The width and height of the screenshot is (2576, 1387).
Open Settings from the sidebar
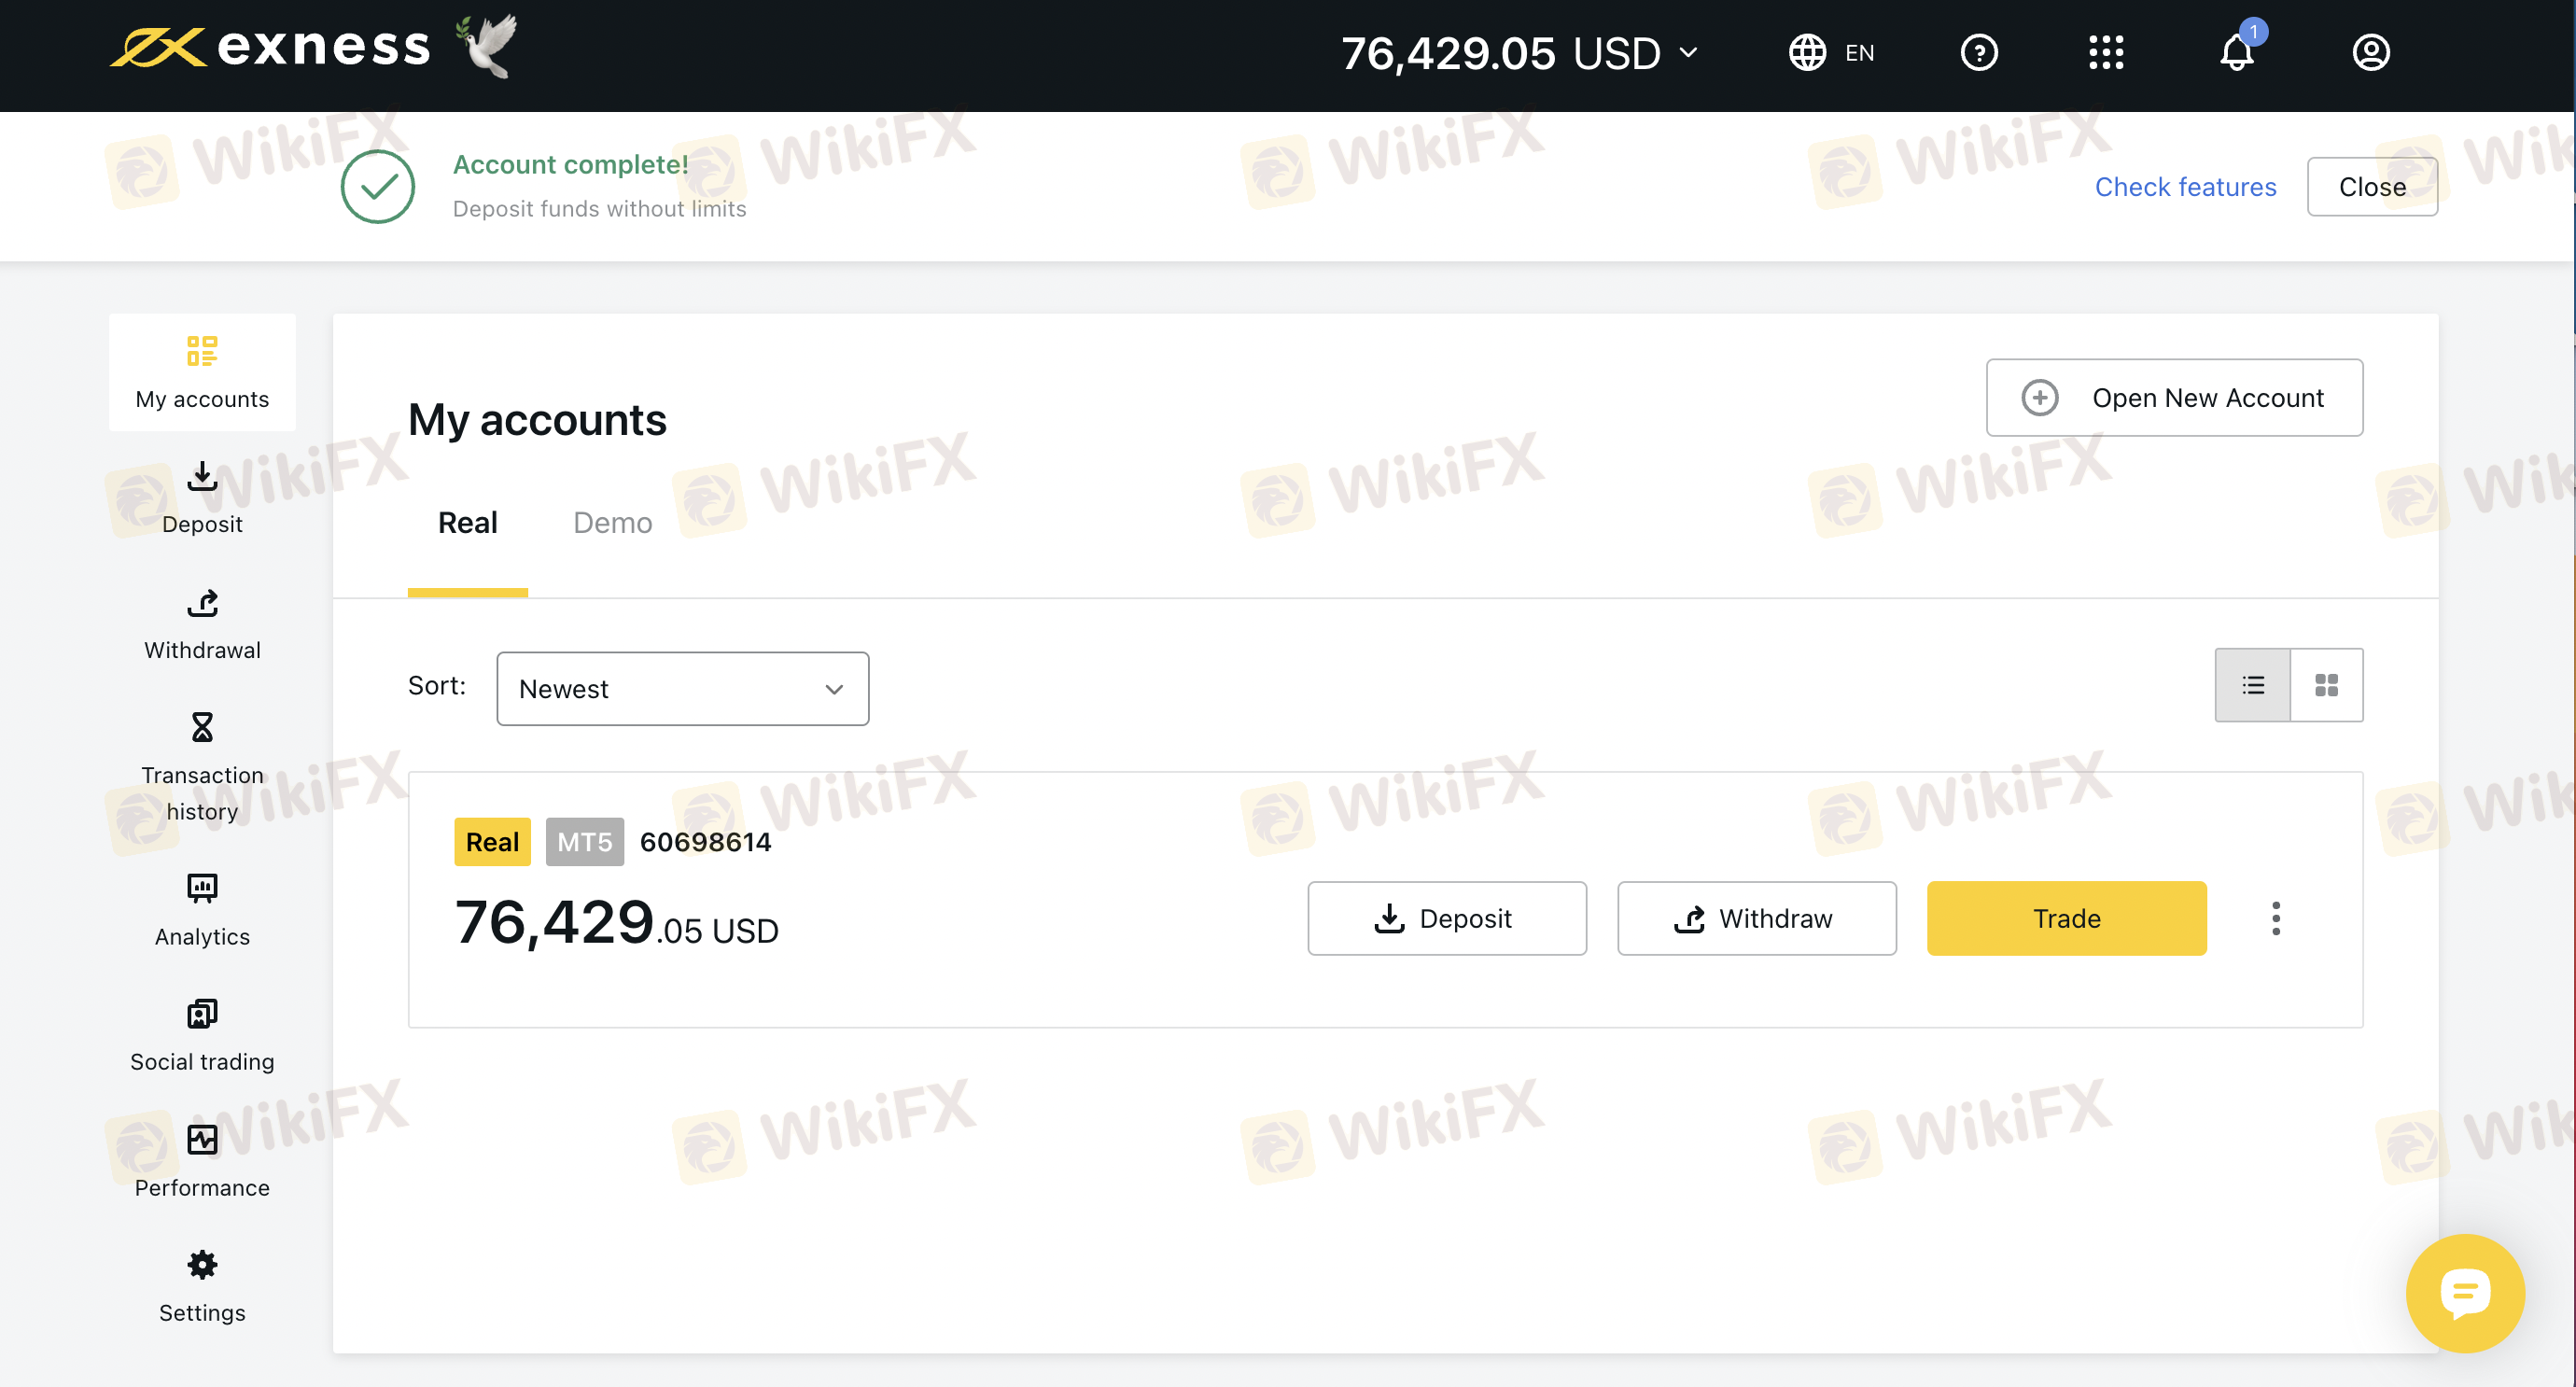pyautogui.click(x=202, y=1288)
